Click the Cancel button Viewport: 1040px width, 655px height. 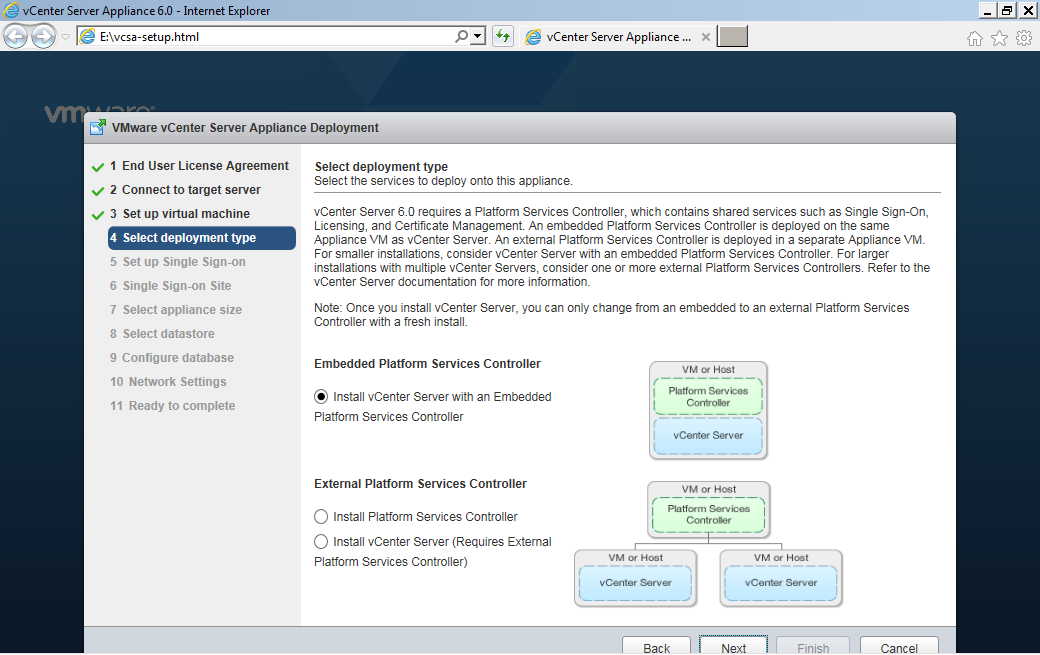pyautogui.click(x=899, y=646)
